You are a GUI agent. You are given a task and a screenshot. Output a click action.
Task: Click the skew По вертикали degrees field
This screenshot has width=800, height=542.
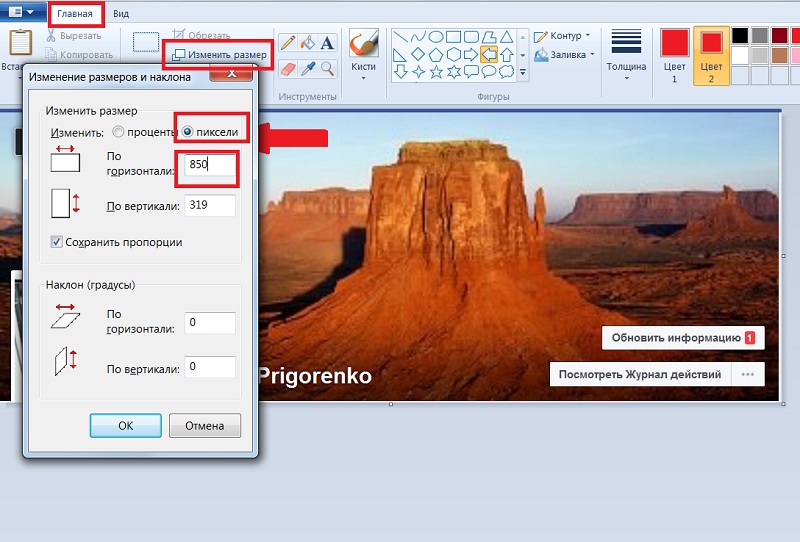[210, 366]
